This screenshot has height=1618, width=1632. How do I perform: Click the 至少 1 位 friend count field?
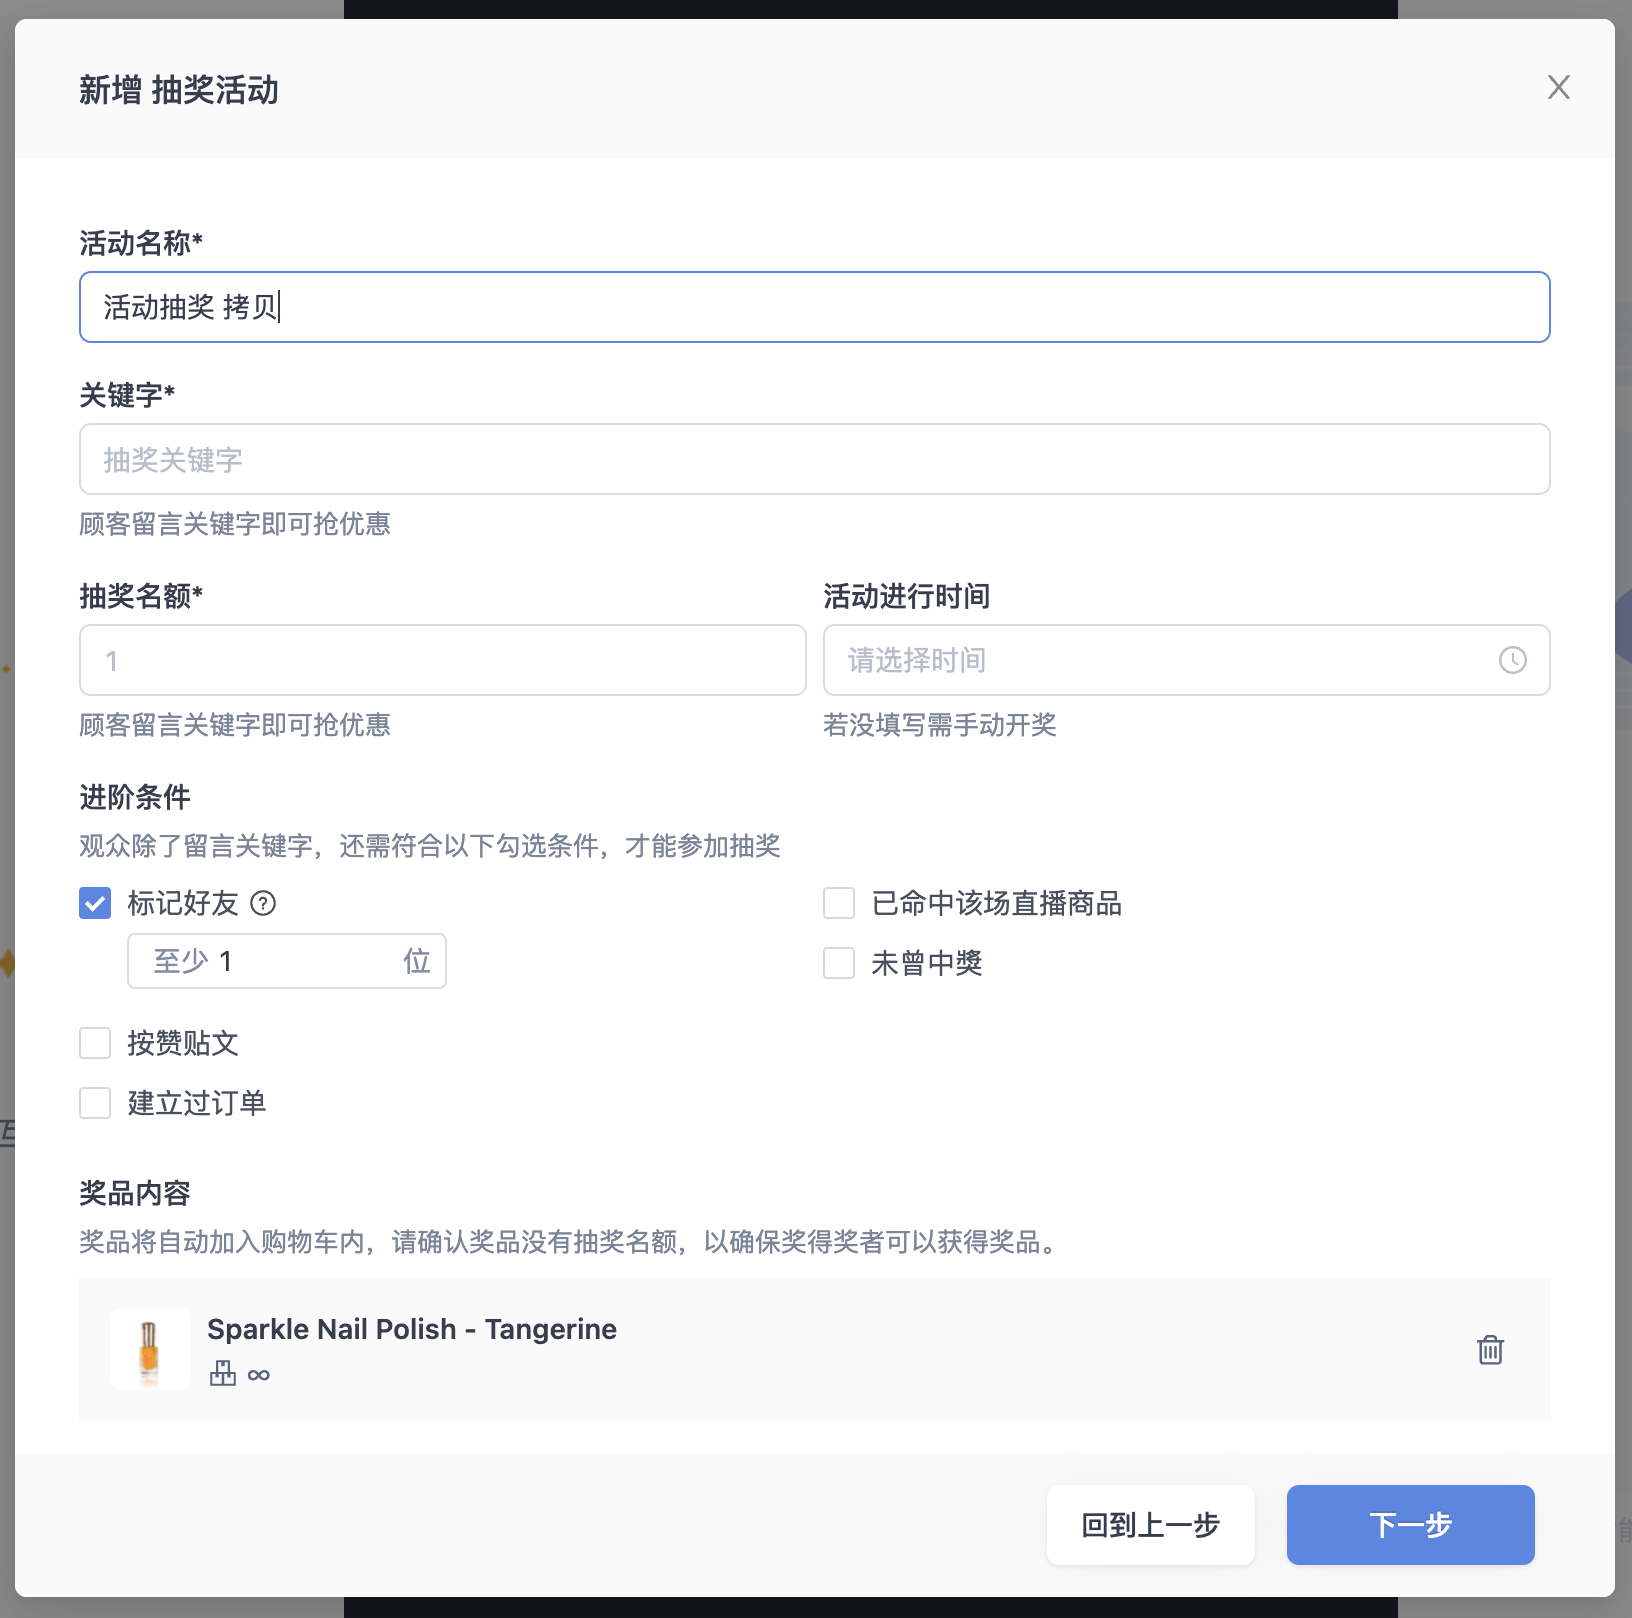[286, 961]
